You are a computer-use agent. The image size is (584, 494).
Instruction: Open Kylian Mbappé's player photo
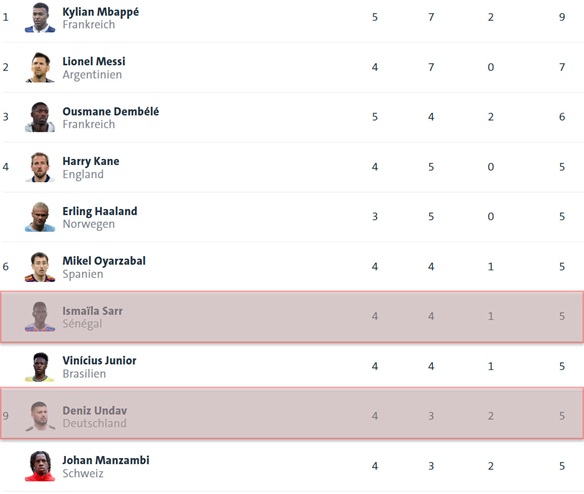coord(40,18)
